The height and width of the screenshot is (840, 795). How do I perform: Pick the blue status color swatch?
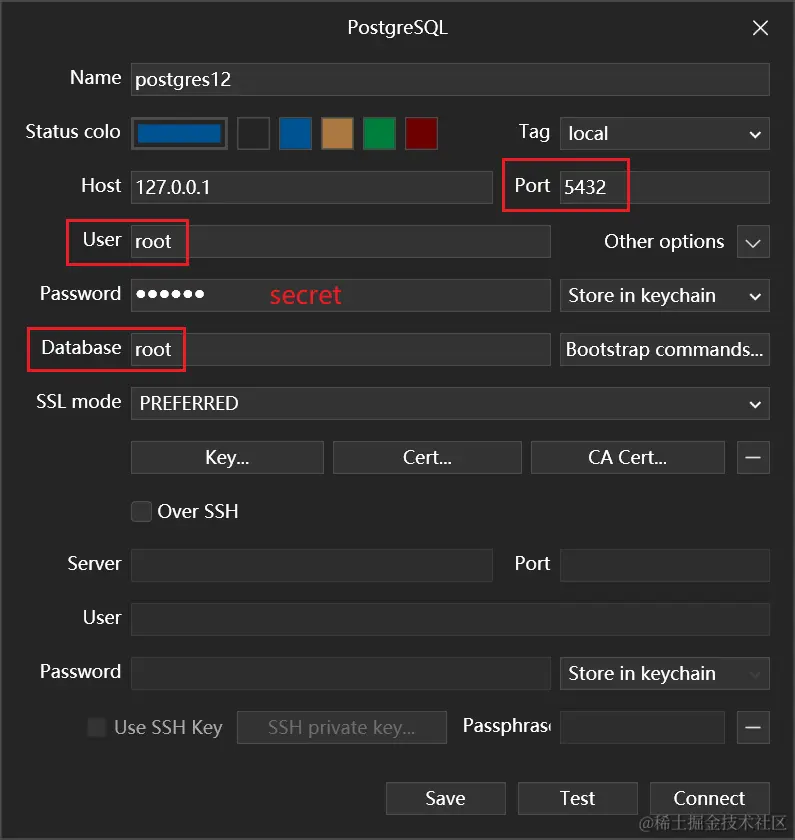(295, 133)
